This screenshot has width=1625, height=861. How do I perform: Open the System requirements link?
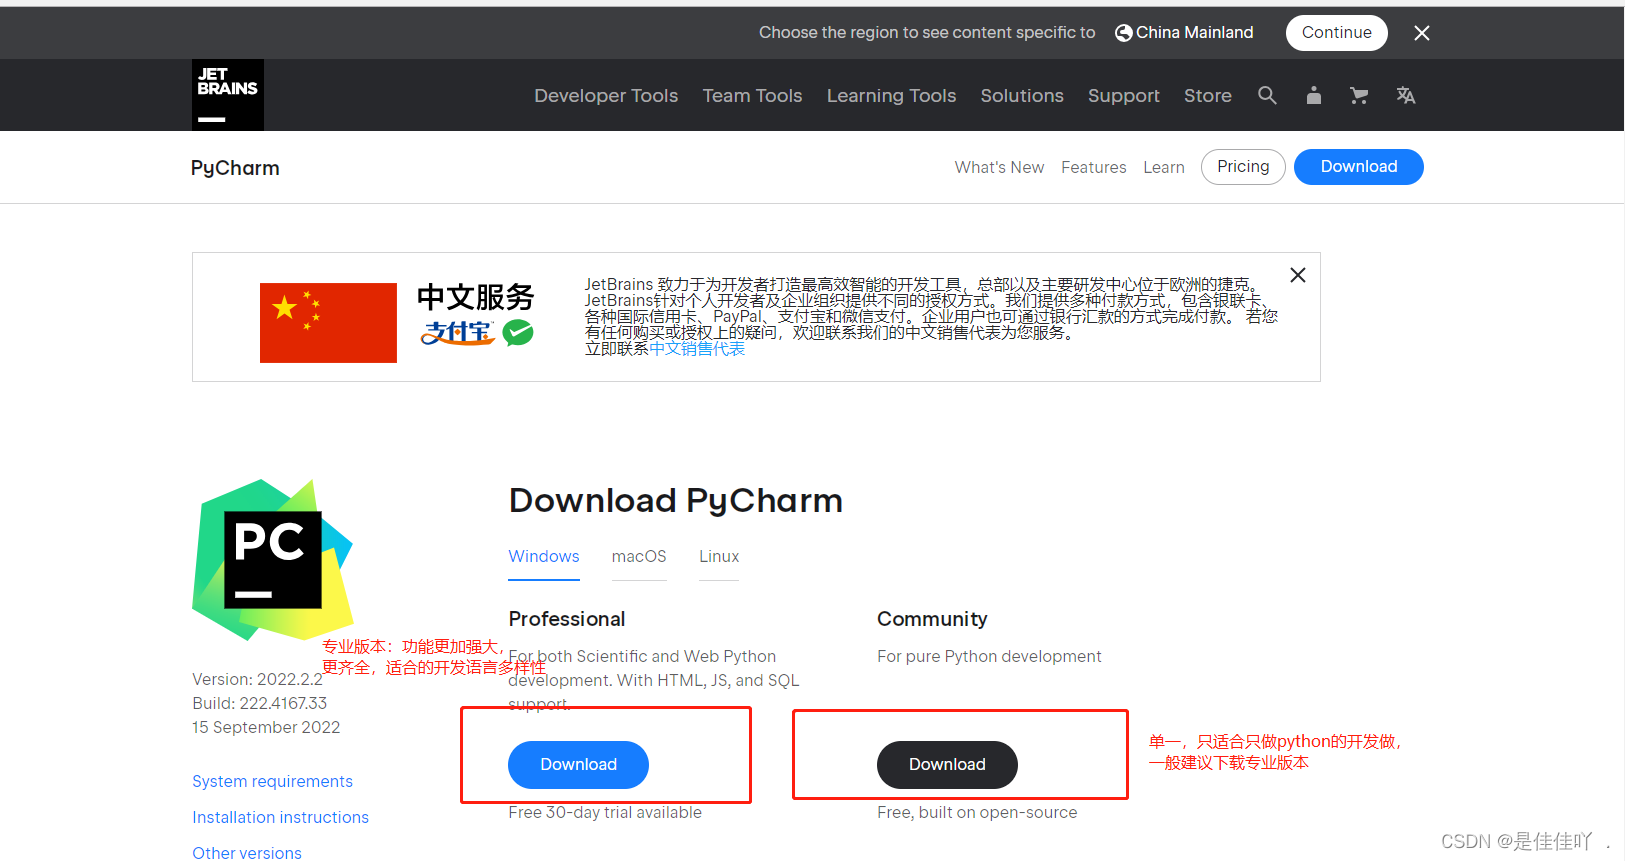272,782
